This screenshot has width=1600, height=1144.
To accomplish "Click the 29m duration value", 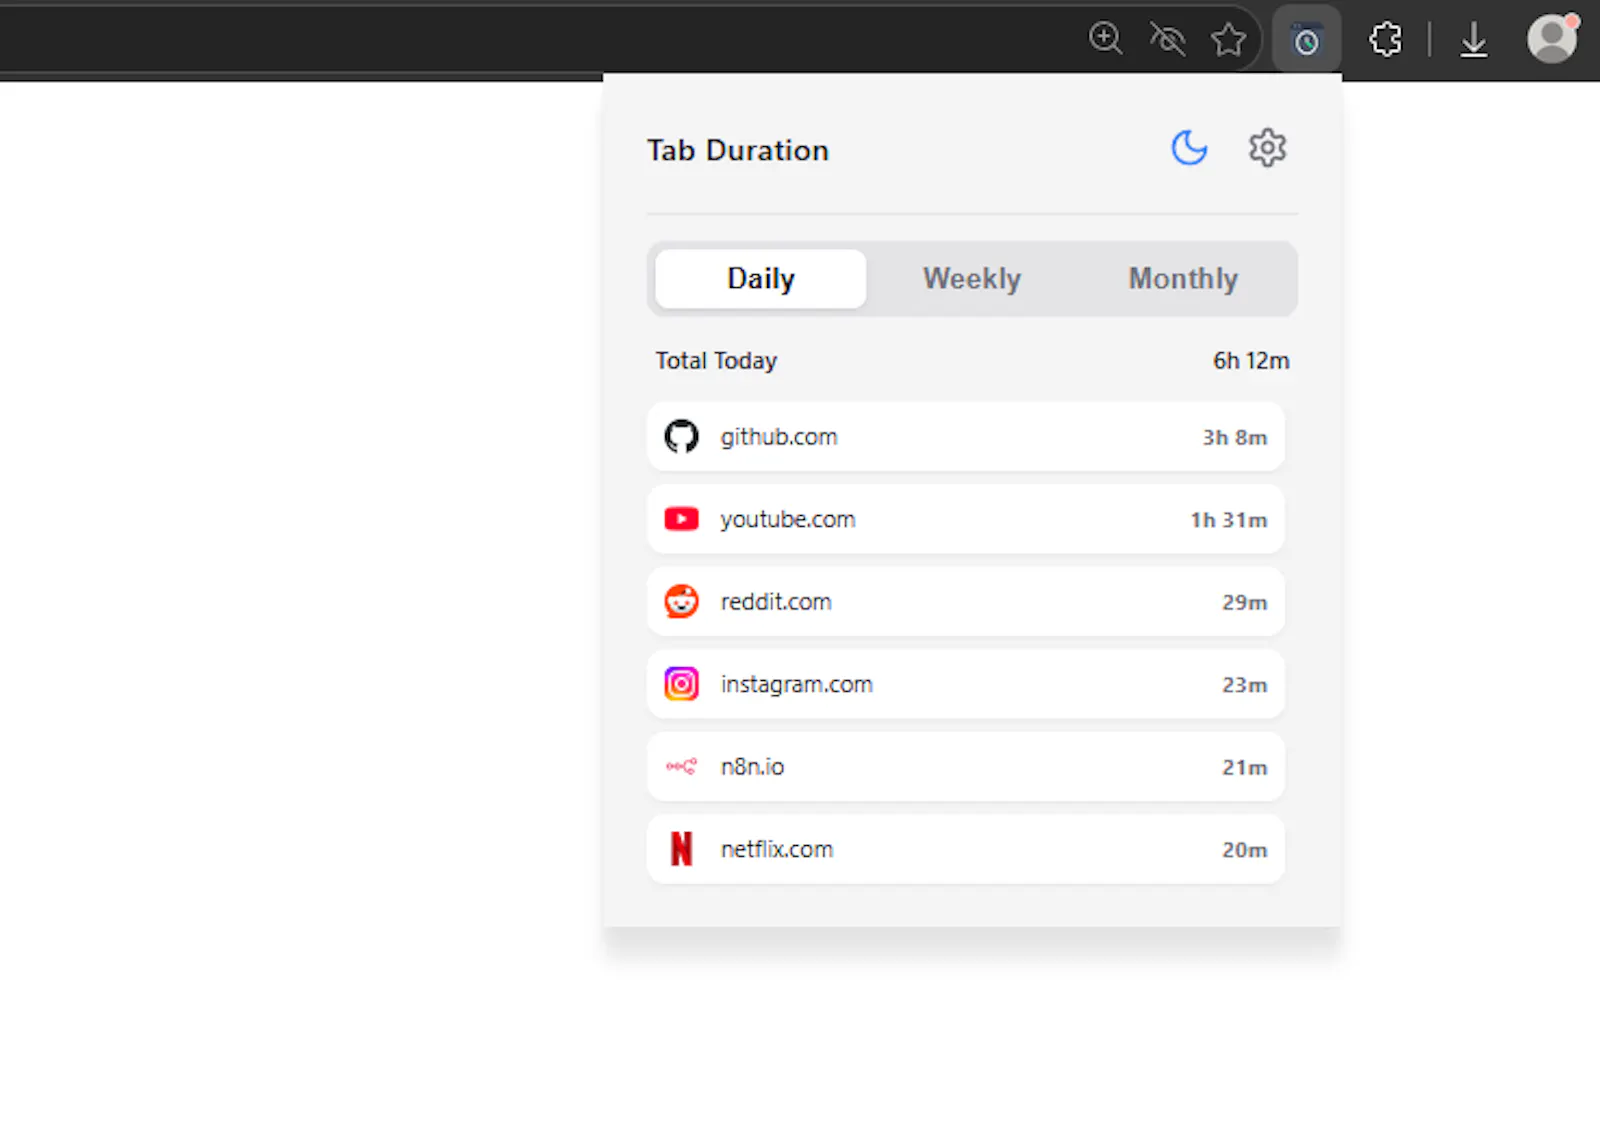I will point(1245,603).
